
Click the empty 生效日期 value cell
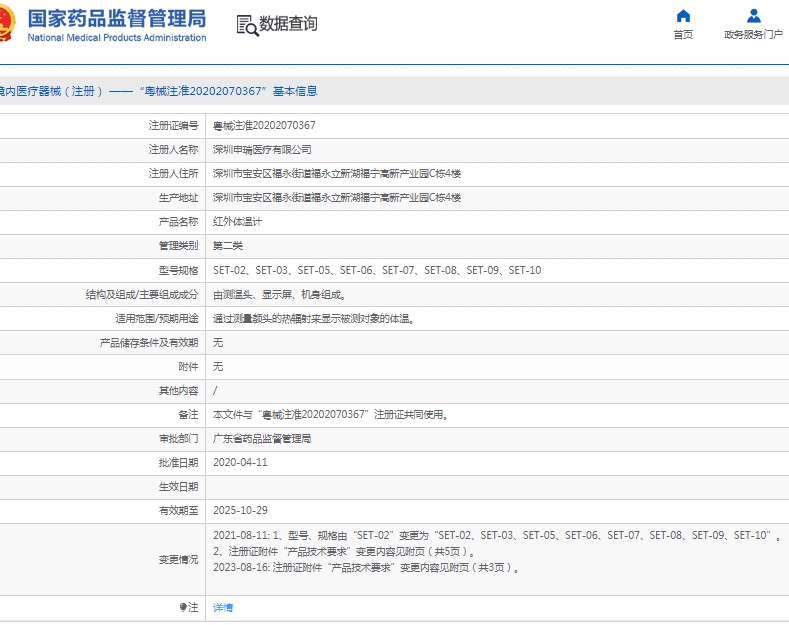497,487
